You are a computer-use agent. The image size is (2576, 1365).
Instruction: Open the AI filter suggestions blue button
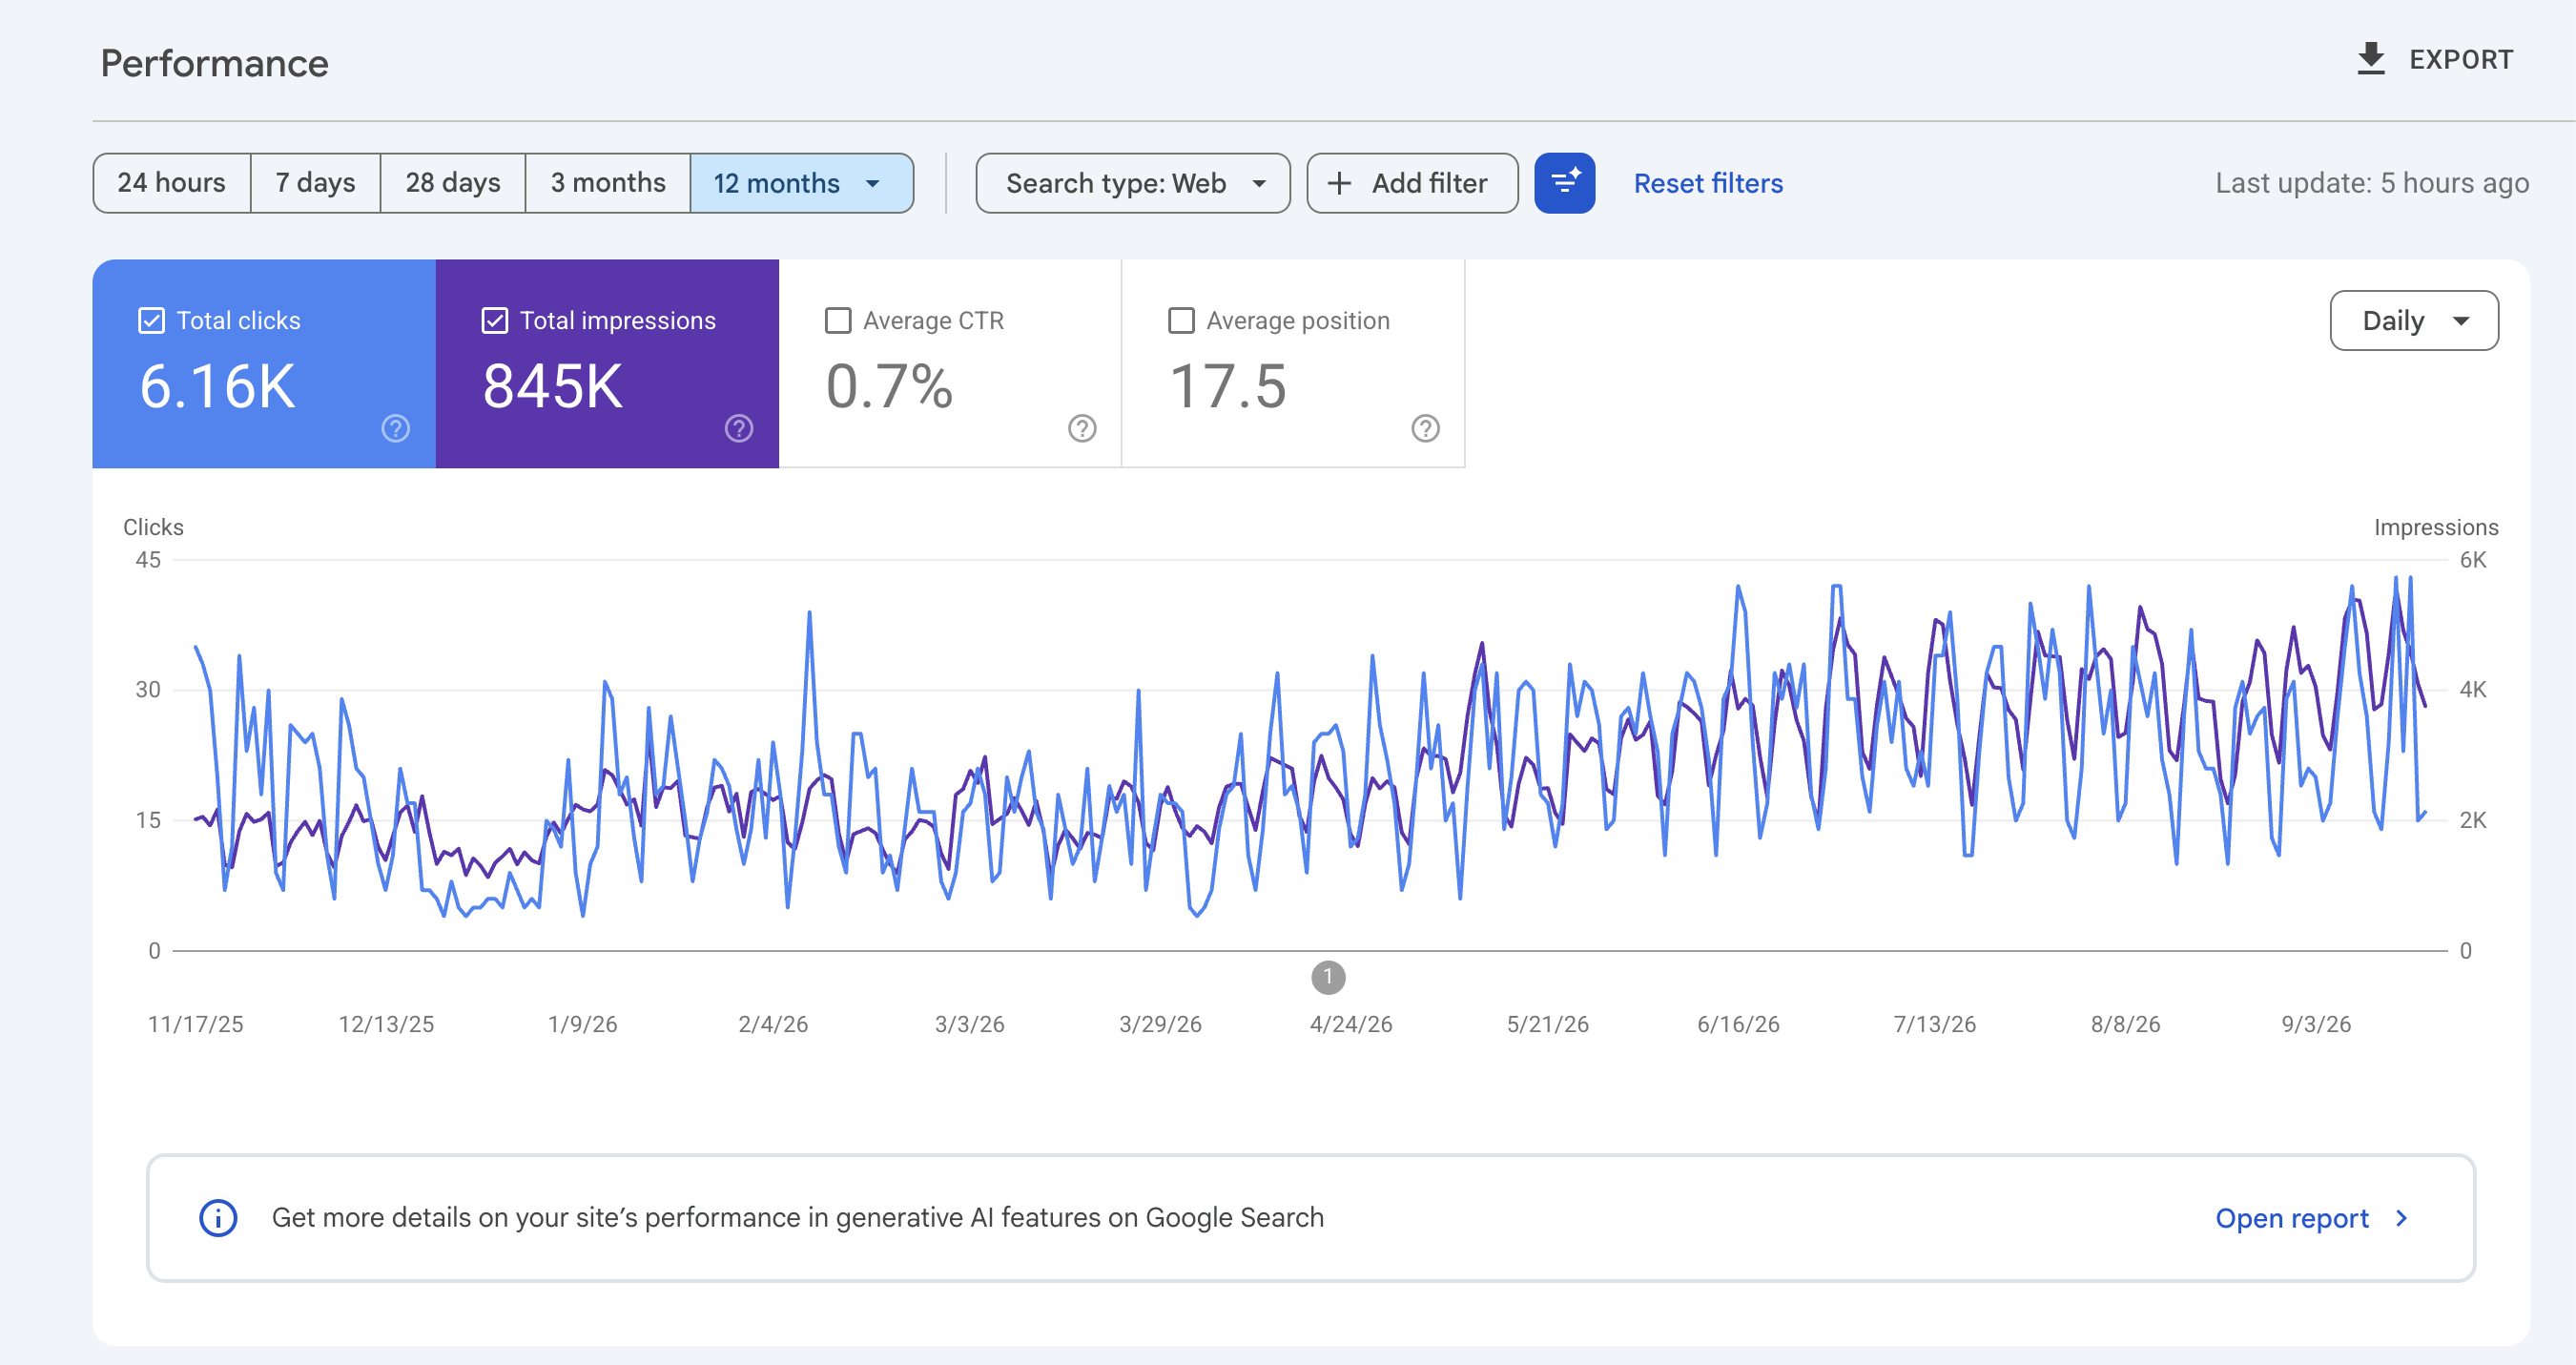coord(1564,183)
